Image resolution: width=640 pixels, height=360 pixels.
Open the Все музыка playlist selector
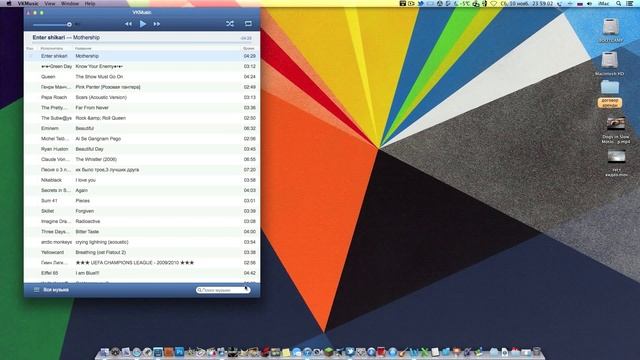coord(56,290)
